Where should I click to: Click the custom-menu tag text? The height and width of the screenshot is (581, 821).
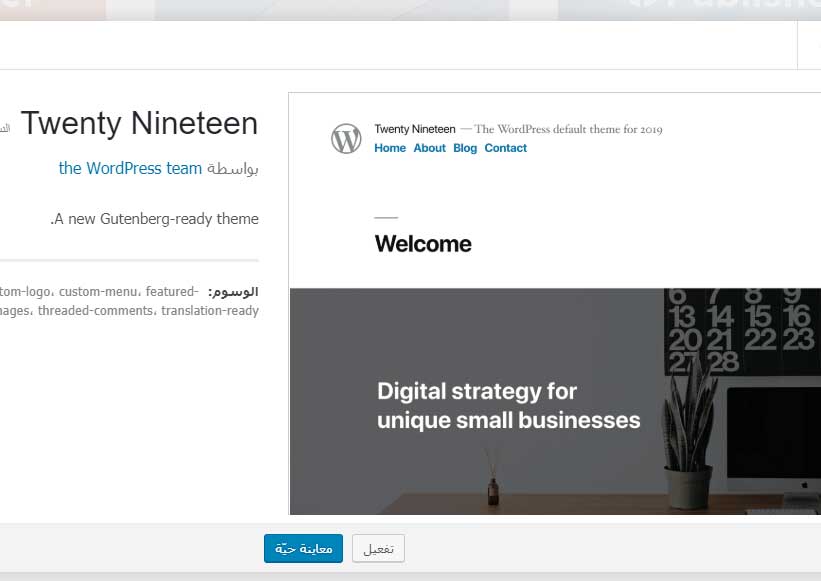click(x=98, y=292)
